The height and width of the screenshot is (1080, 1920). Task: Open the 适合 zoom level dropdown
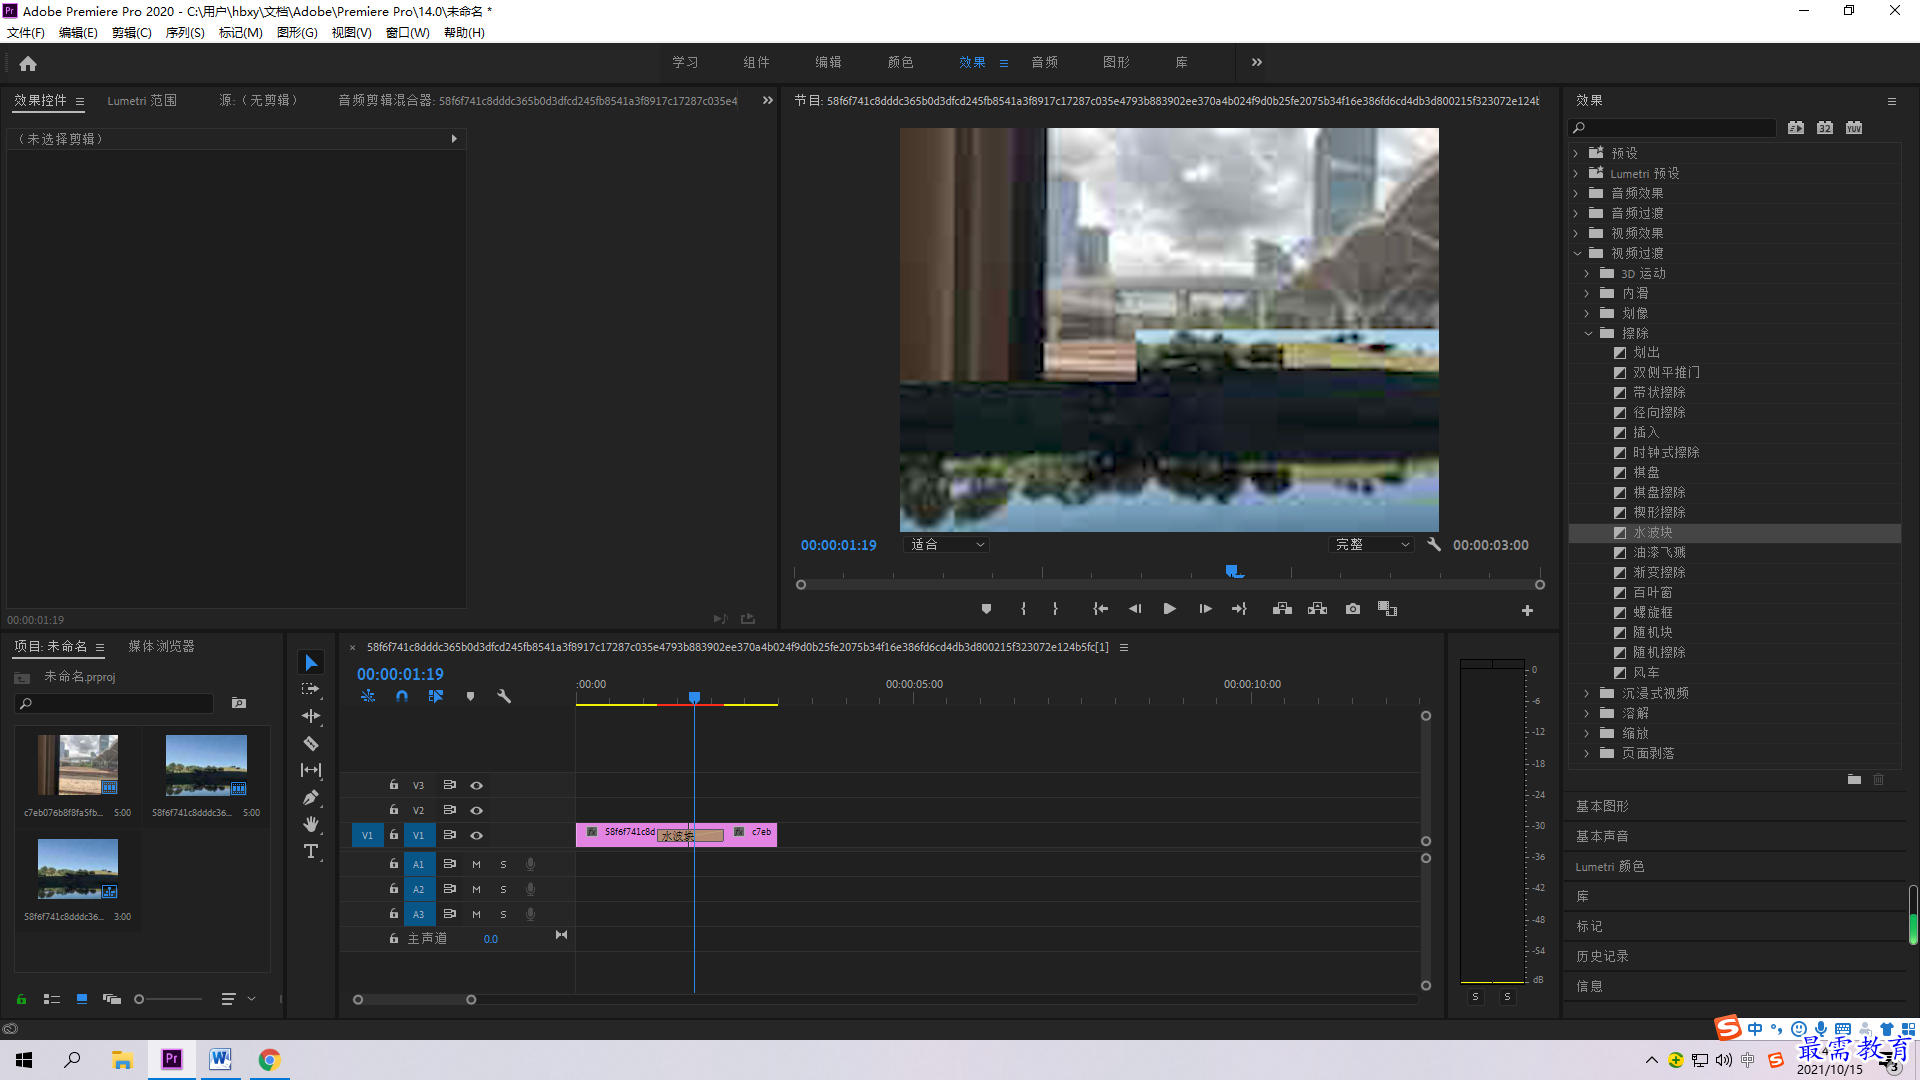946,545
